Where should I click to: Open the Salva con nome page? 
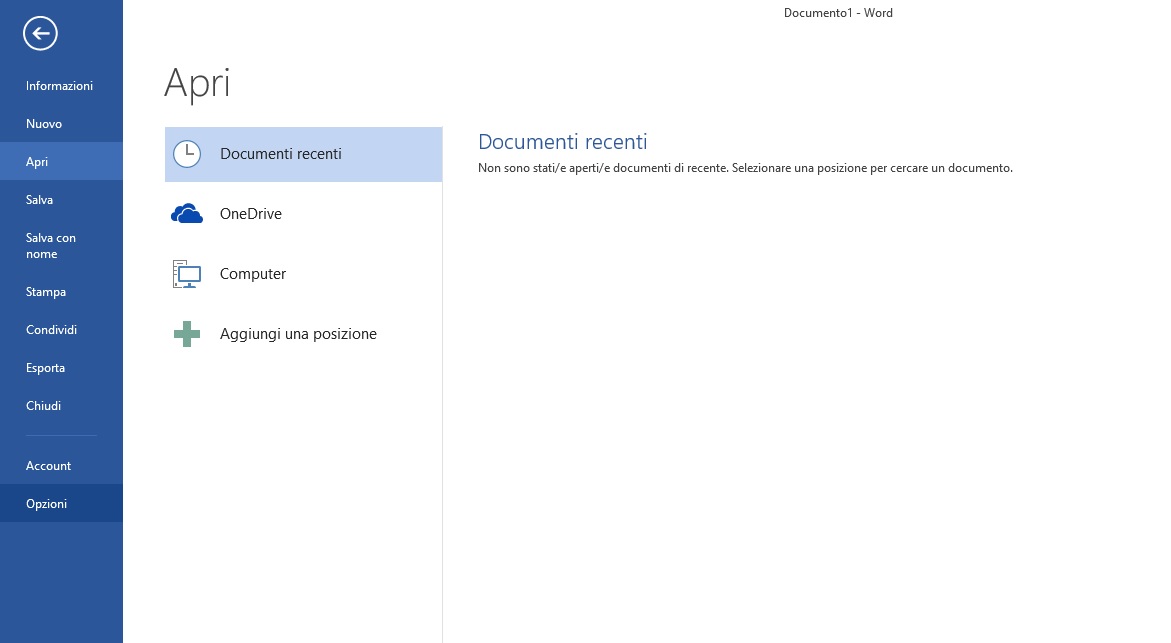click(x=50, y=246)
